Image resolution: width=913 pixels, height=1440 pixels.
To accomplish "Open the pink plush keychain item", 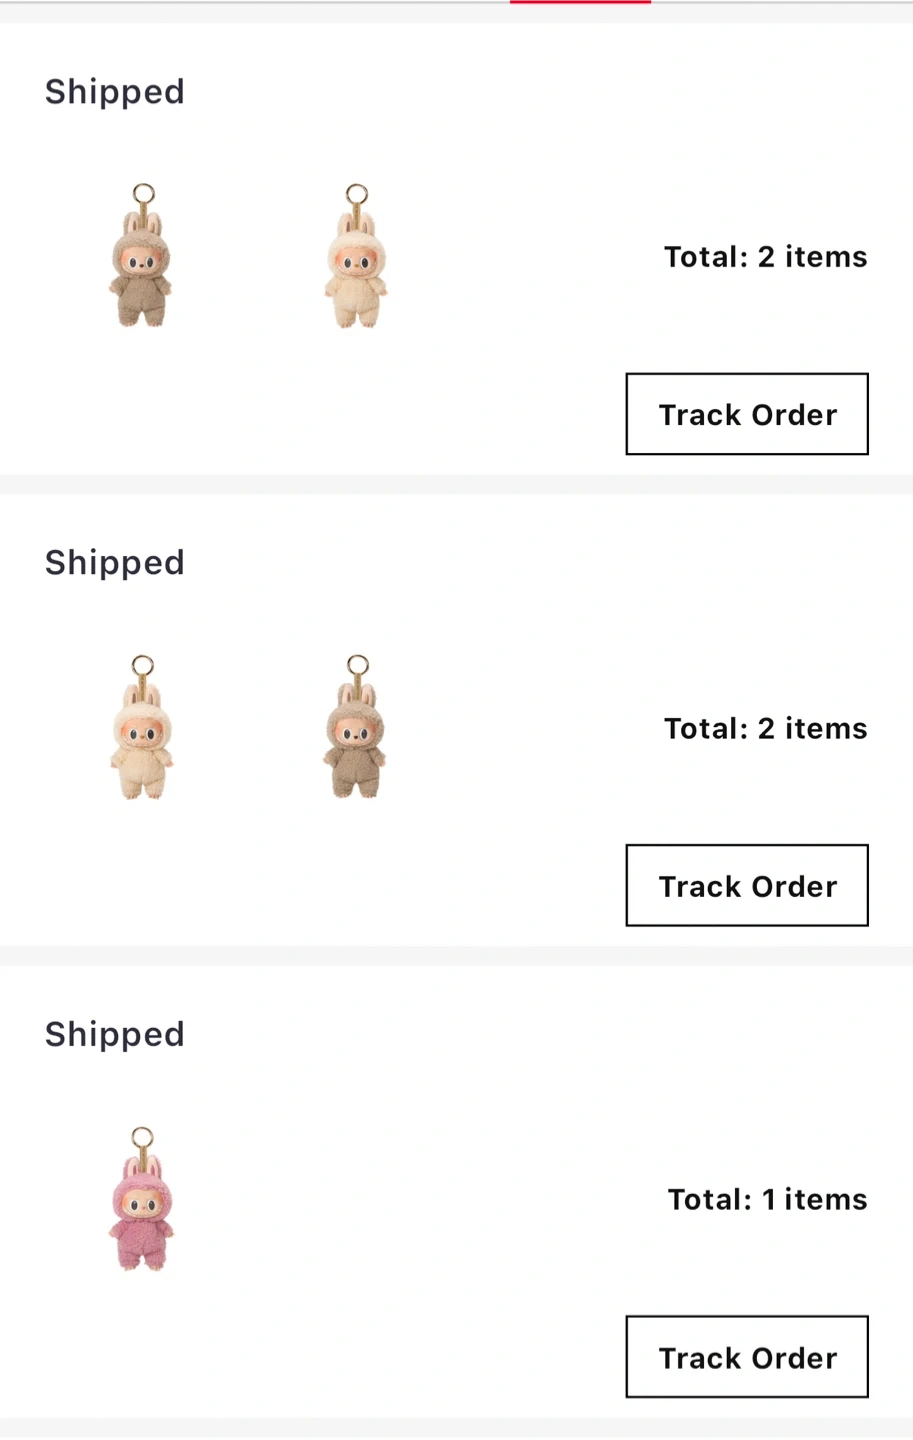I will pos(141,1199).
